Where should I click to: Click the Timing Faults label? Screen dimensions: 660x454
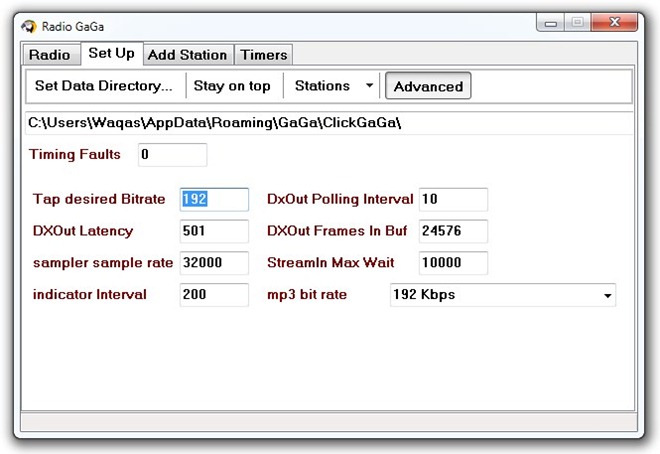75,154
